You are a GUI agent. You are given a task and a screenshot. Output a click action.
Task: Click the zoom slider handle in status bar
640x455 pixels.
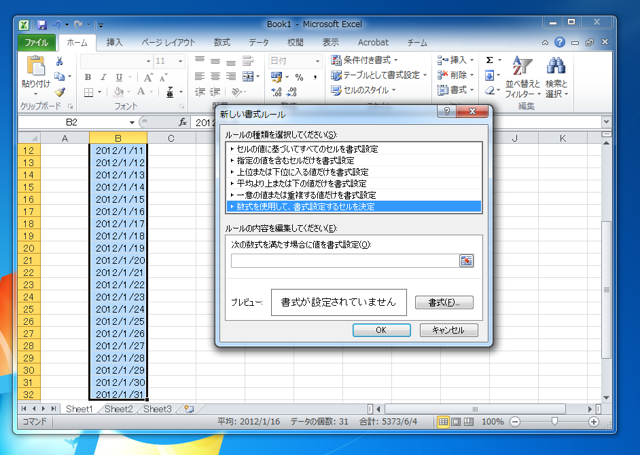click(554, 422)
